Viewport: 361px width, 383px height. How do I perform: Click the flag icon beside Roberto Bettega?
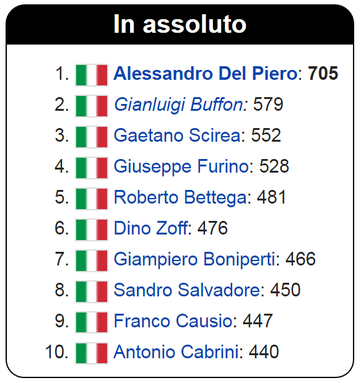[92, 199]
